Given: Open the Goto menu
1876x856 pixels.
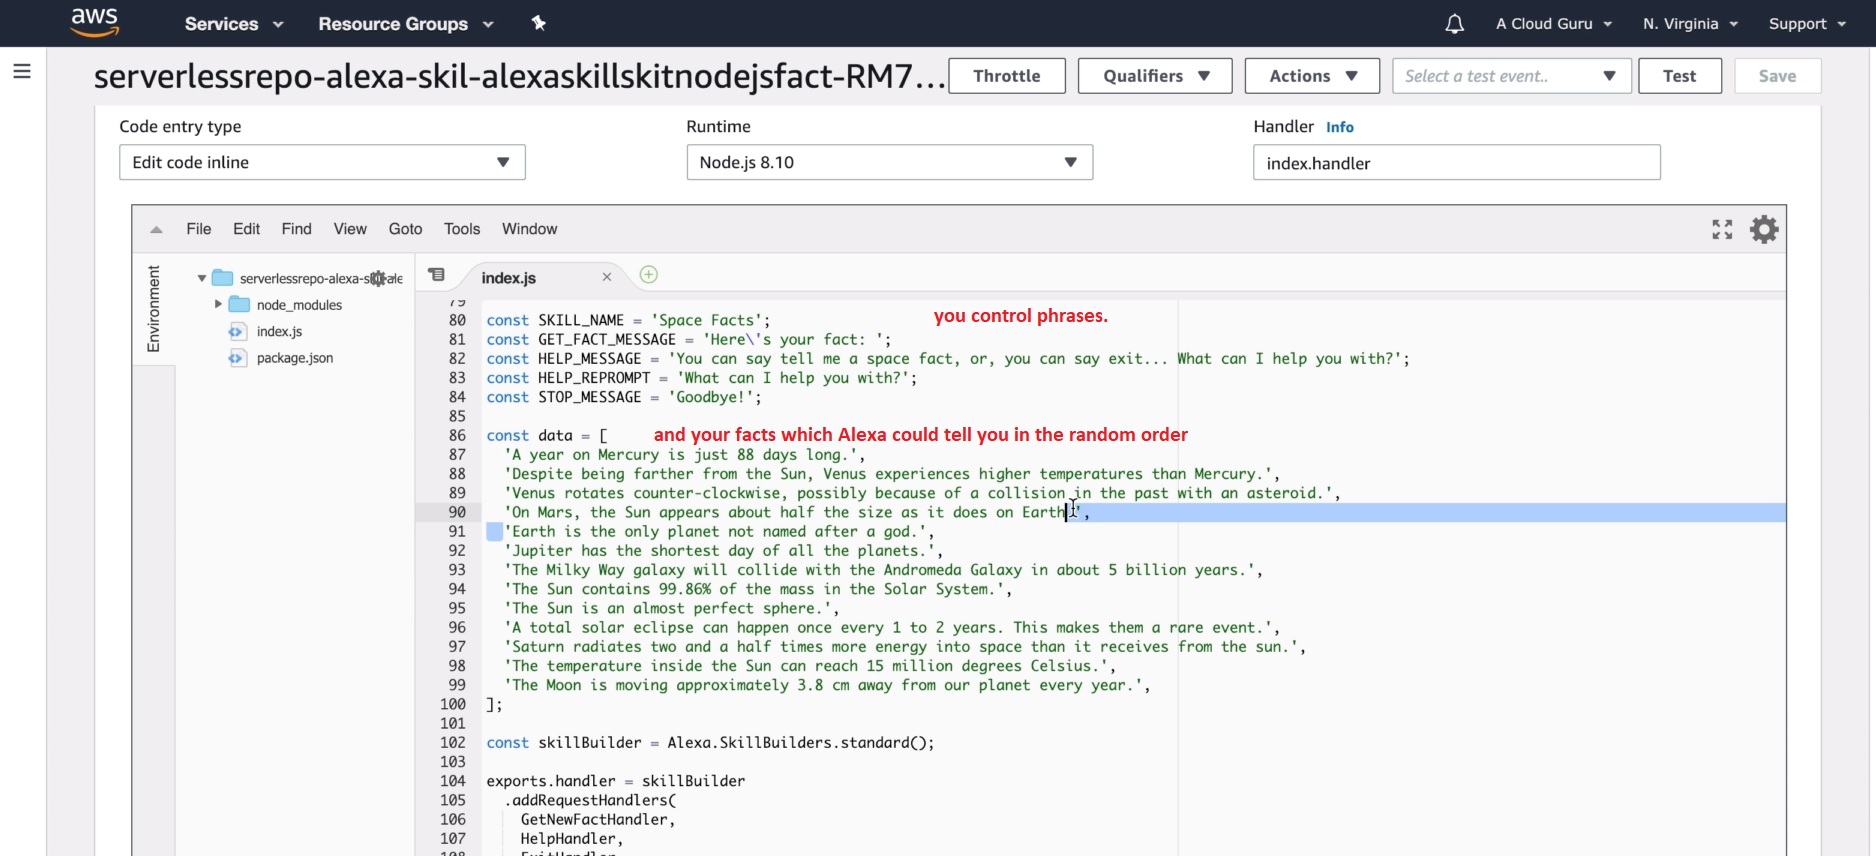Looking at the screenshot, I should tap(405, 229).
